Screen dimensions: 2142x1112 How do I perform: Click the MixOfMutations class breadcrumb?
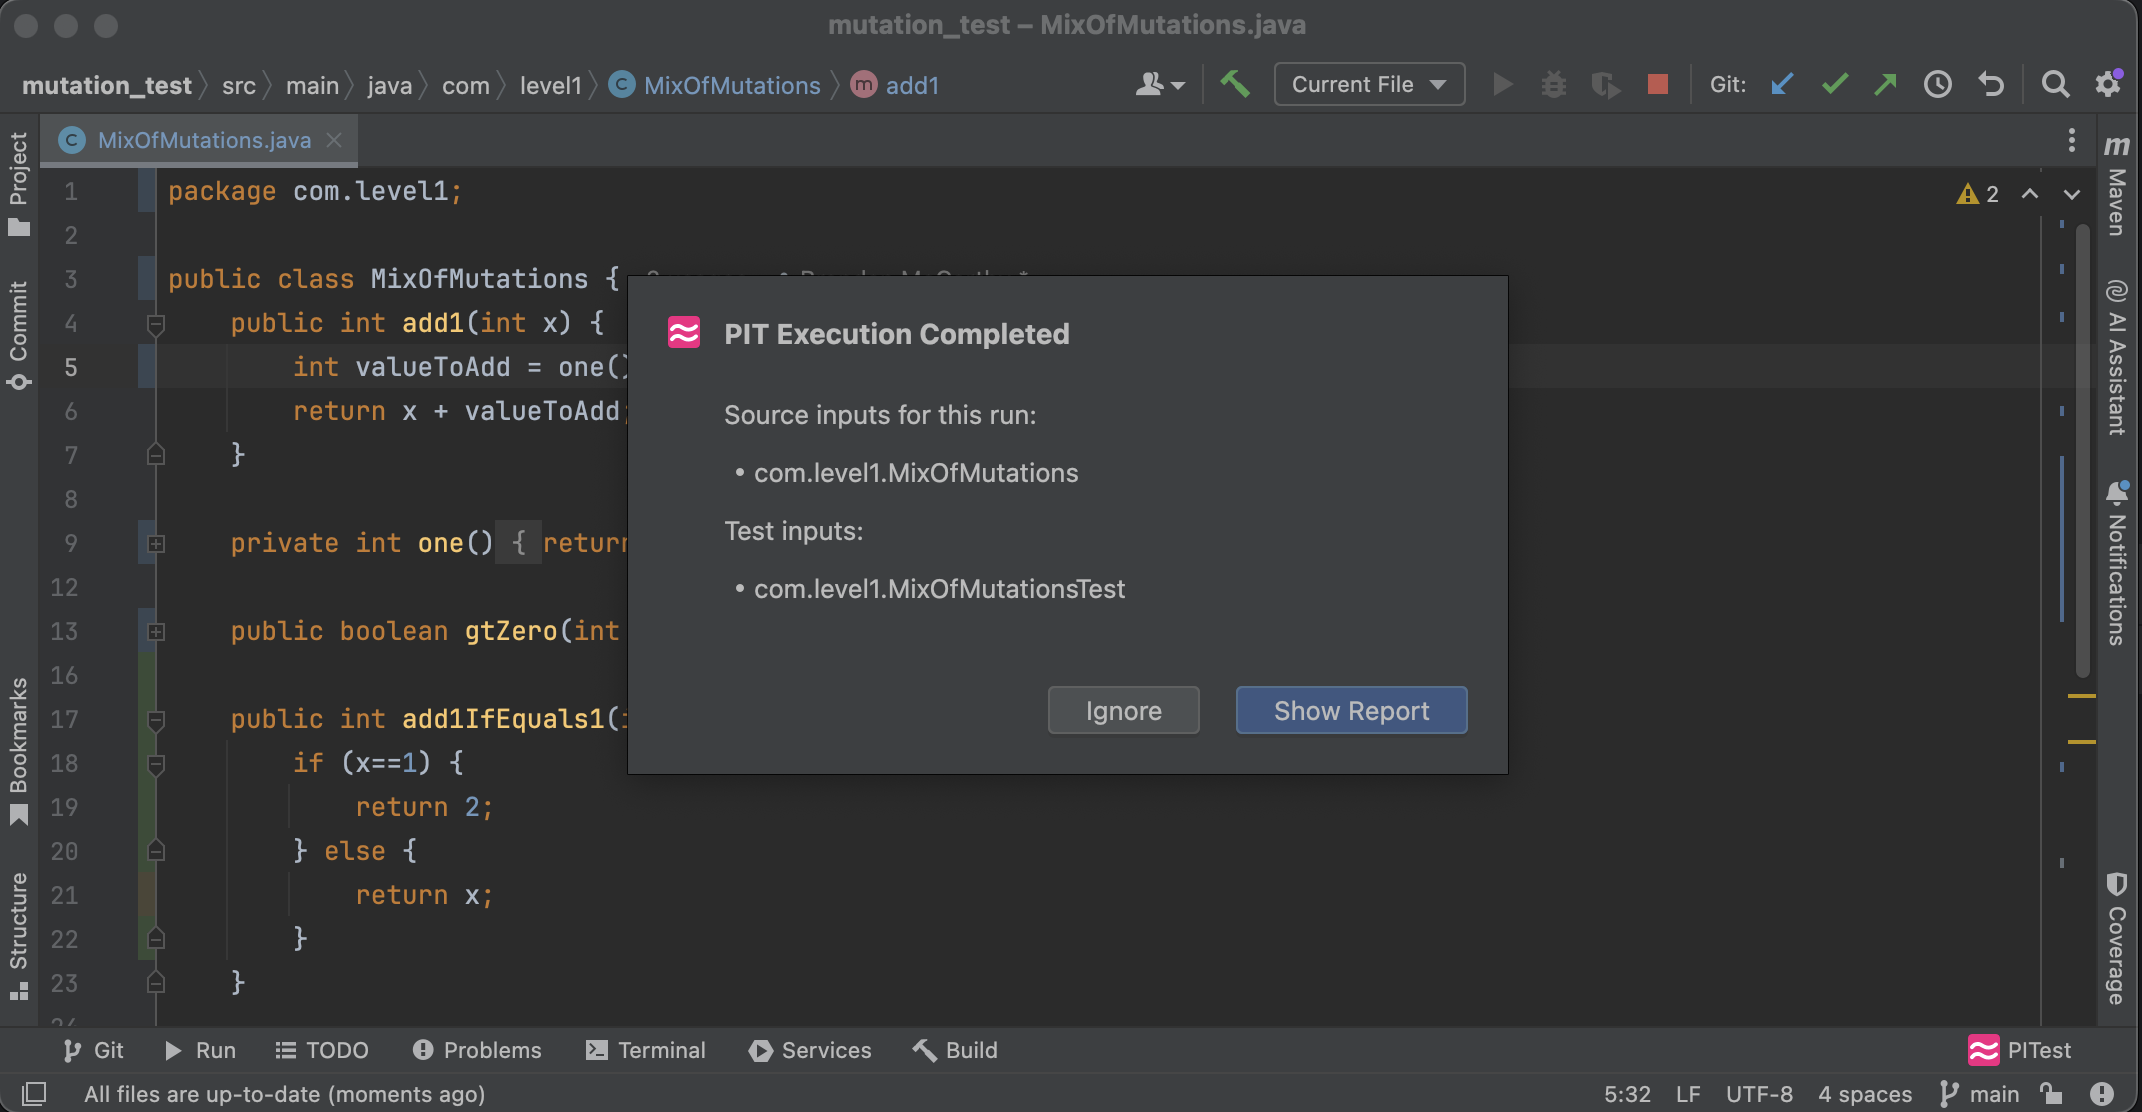pos(716,86)
